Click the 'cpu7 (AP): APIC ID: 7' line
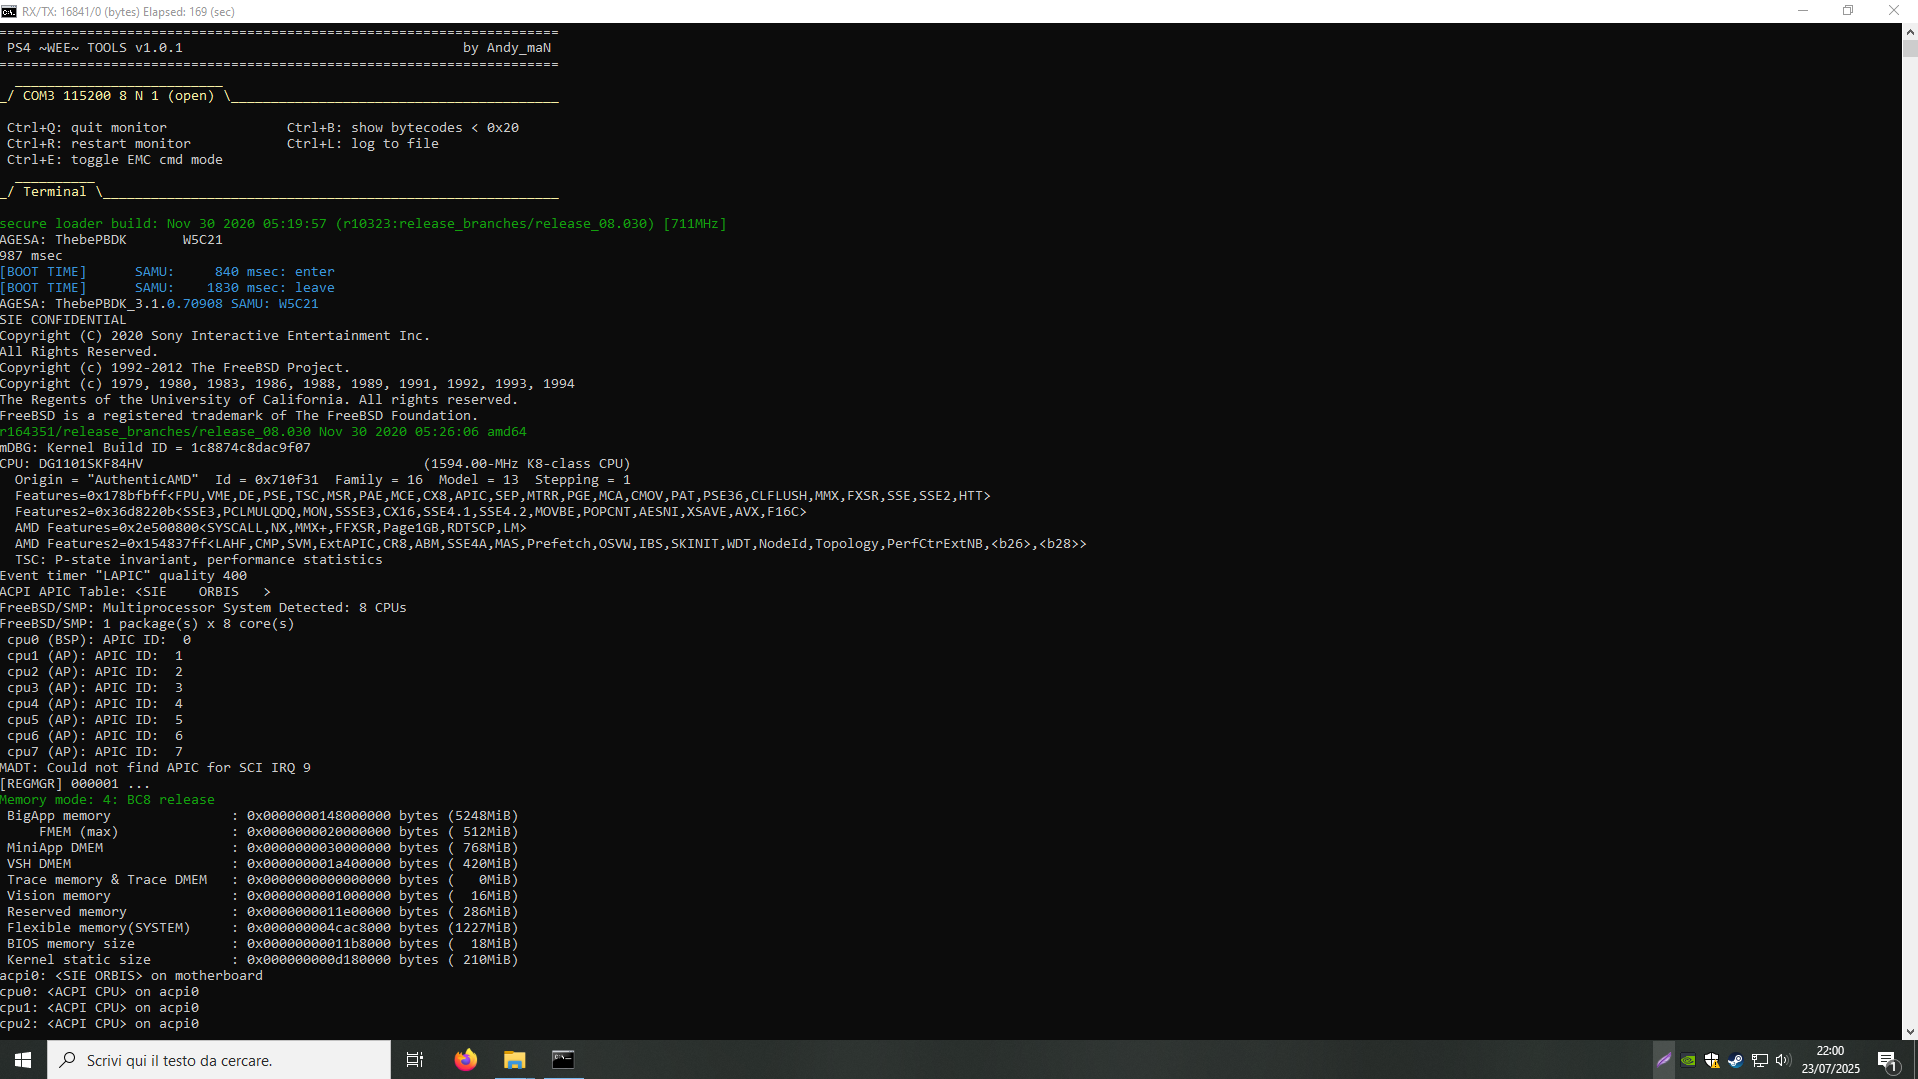The width and height of the screenshot is (1918, 1079). (x=95, y=752)
